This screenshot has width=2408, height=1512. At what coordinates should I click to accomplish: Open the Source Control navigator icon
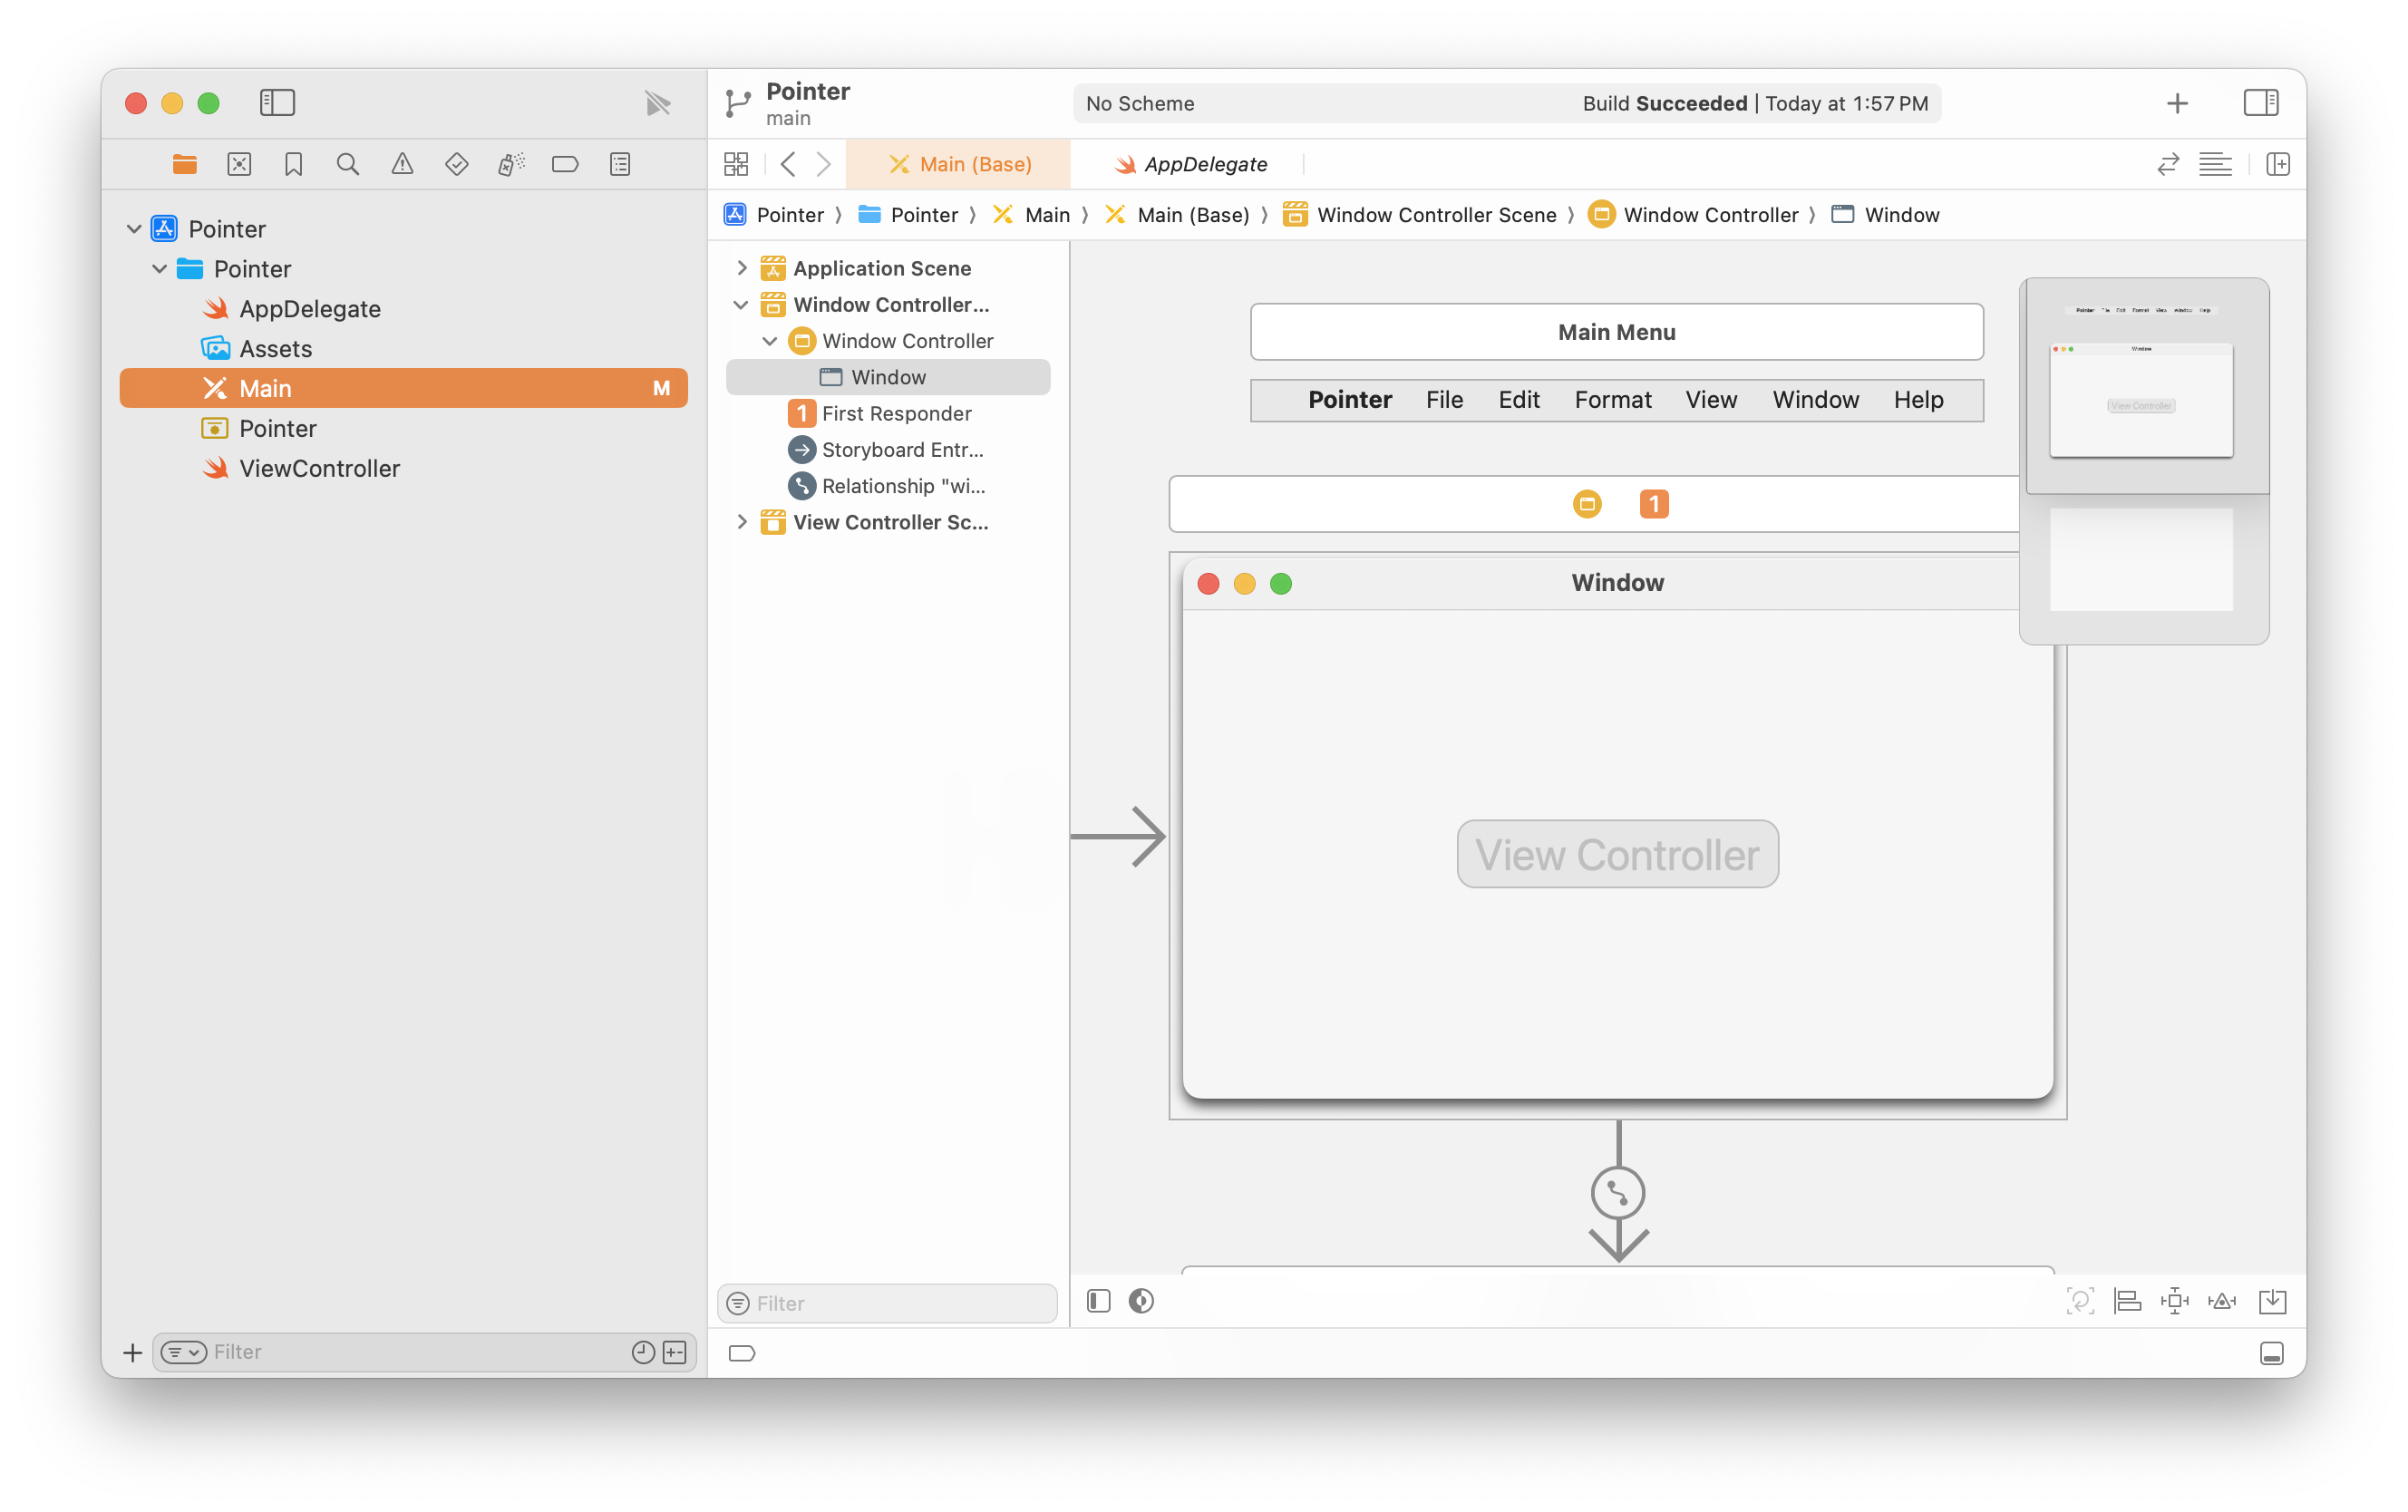coord(239,164)
